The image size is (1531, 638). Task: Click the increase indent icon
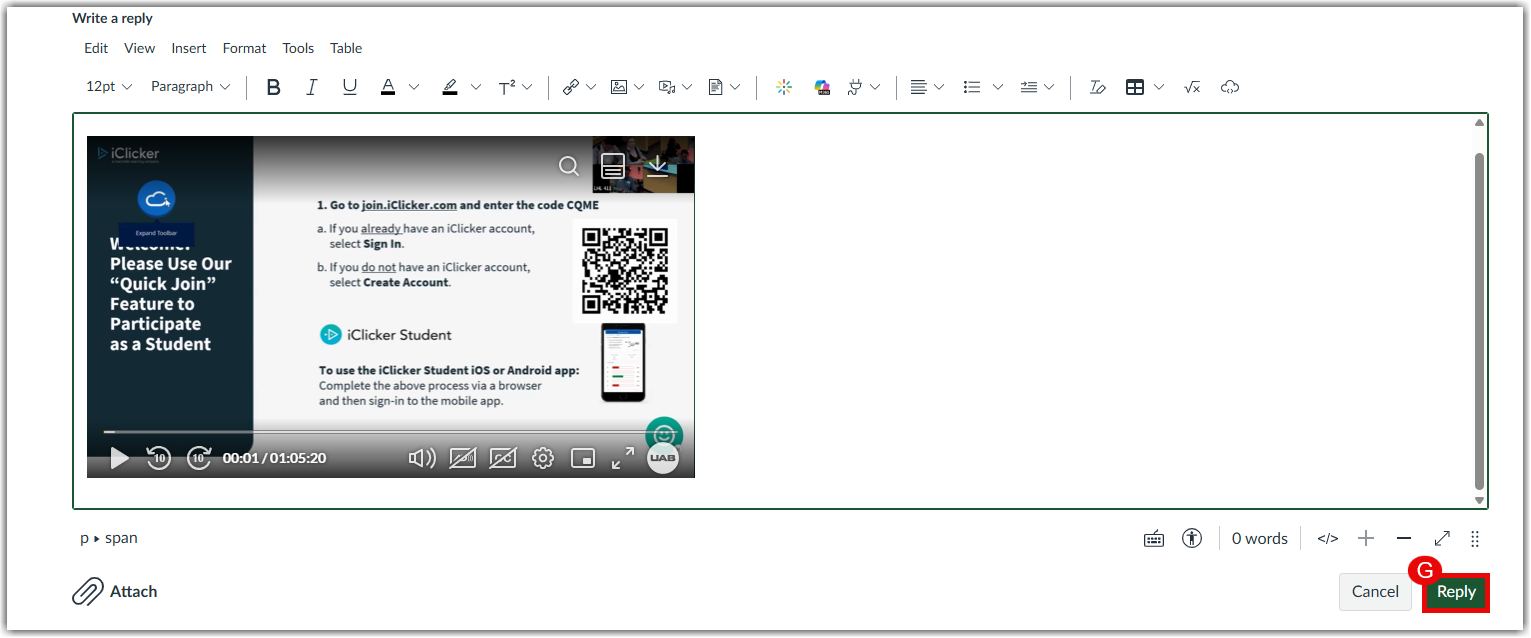[x=1029, y=87]
